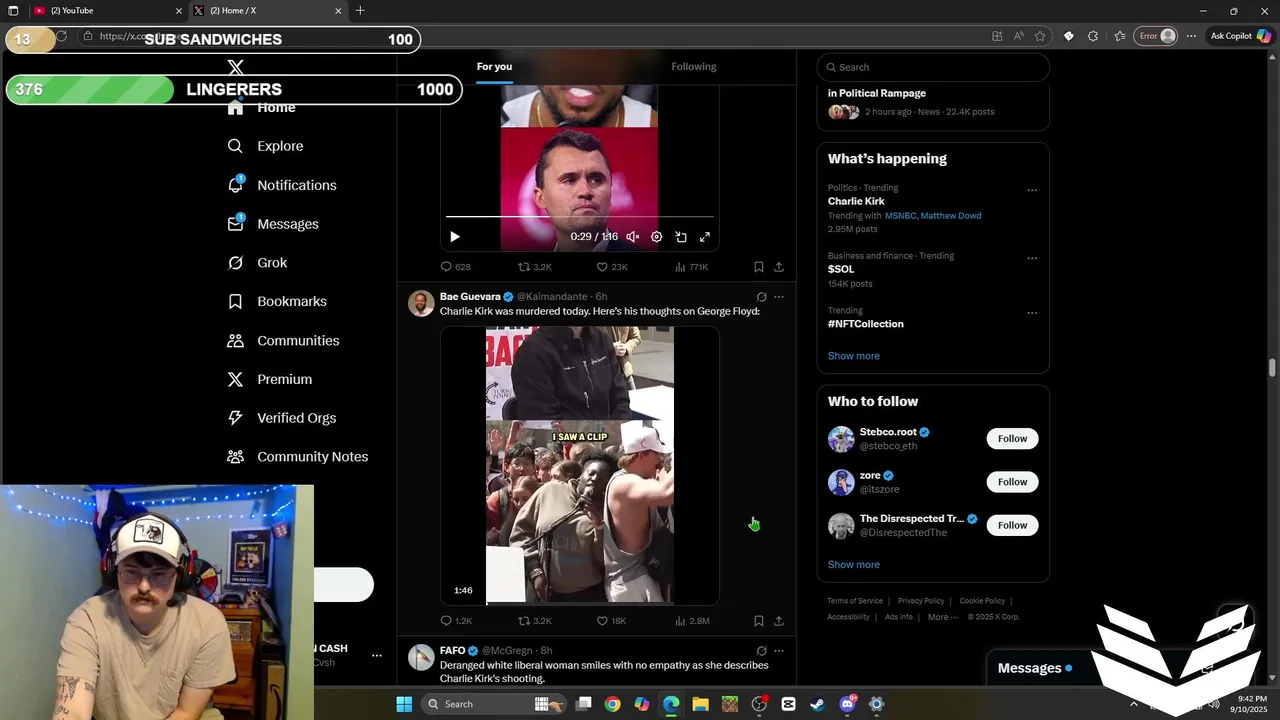This screenshot has width=1280, height=720.
Task: Open Premium in the sidebar
Action: point(270,379)
